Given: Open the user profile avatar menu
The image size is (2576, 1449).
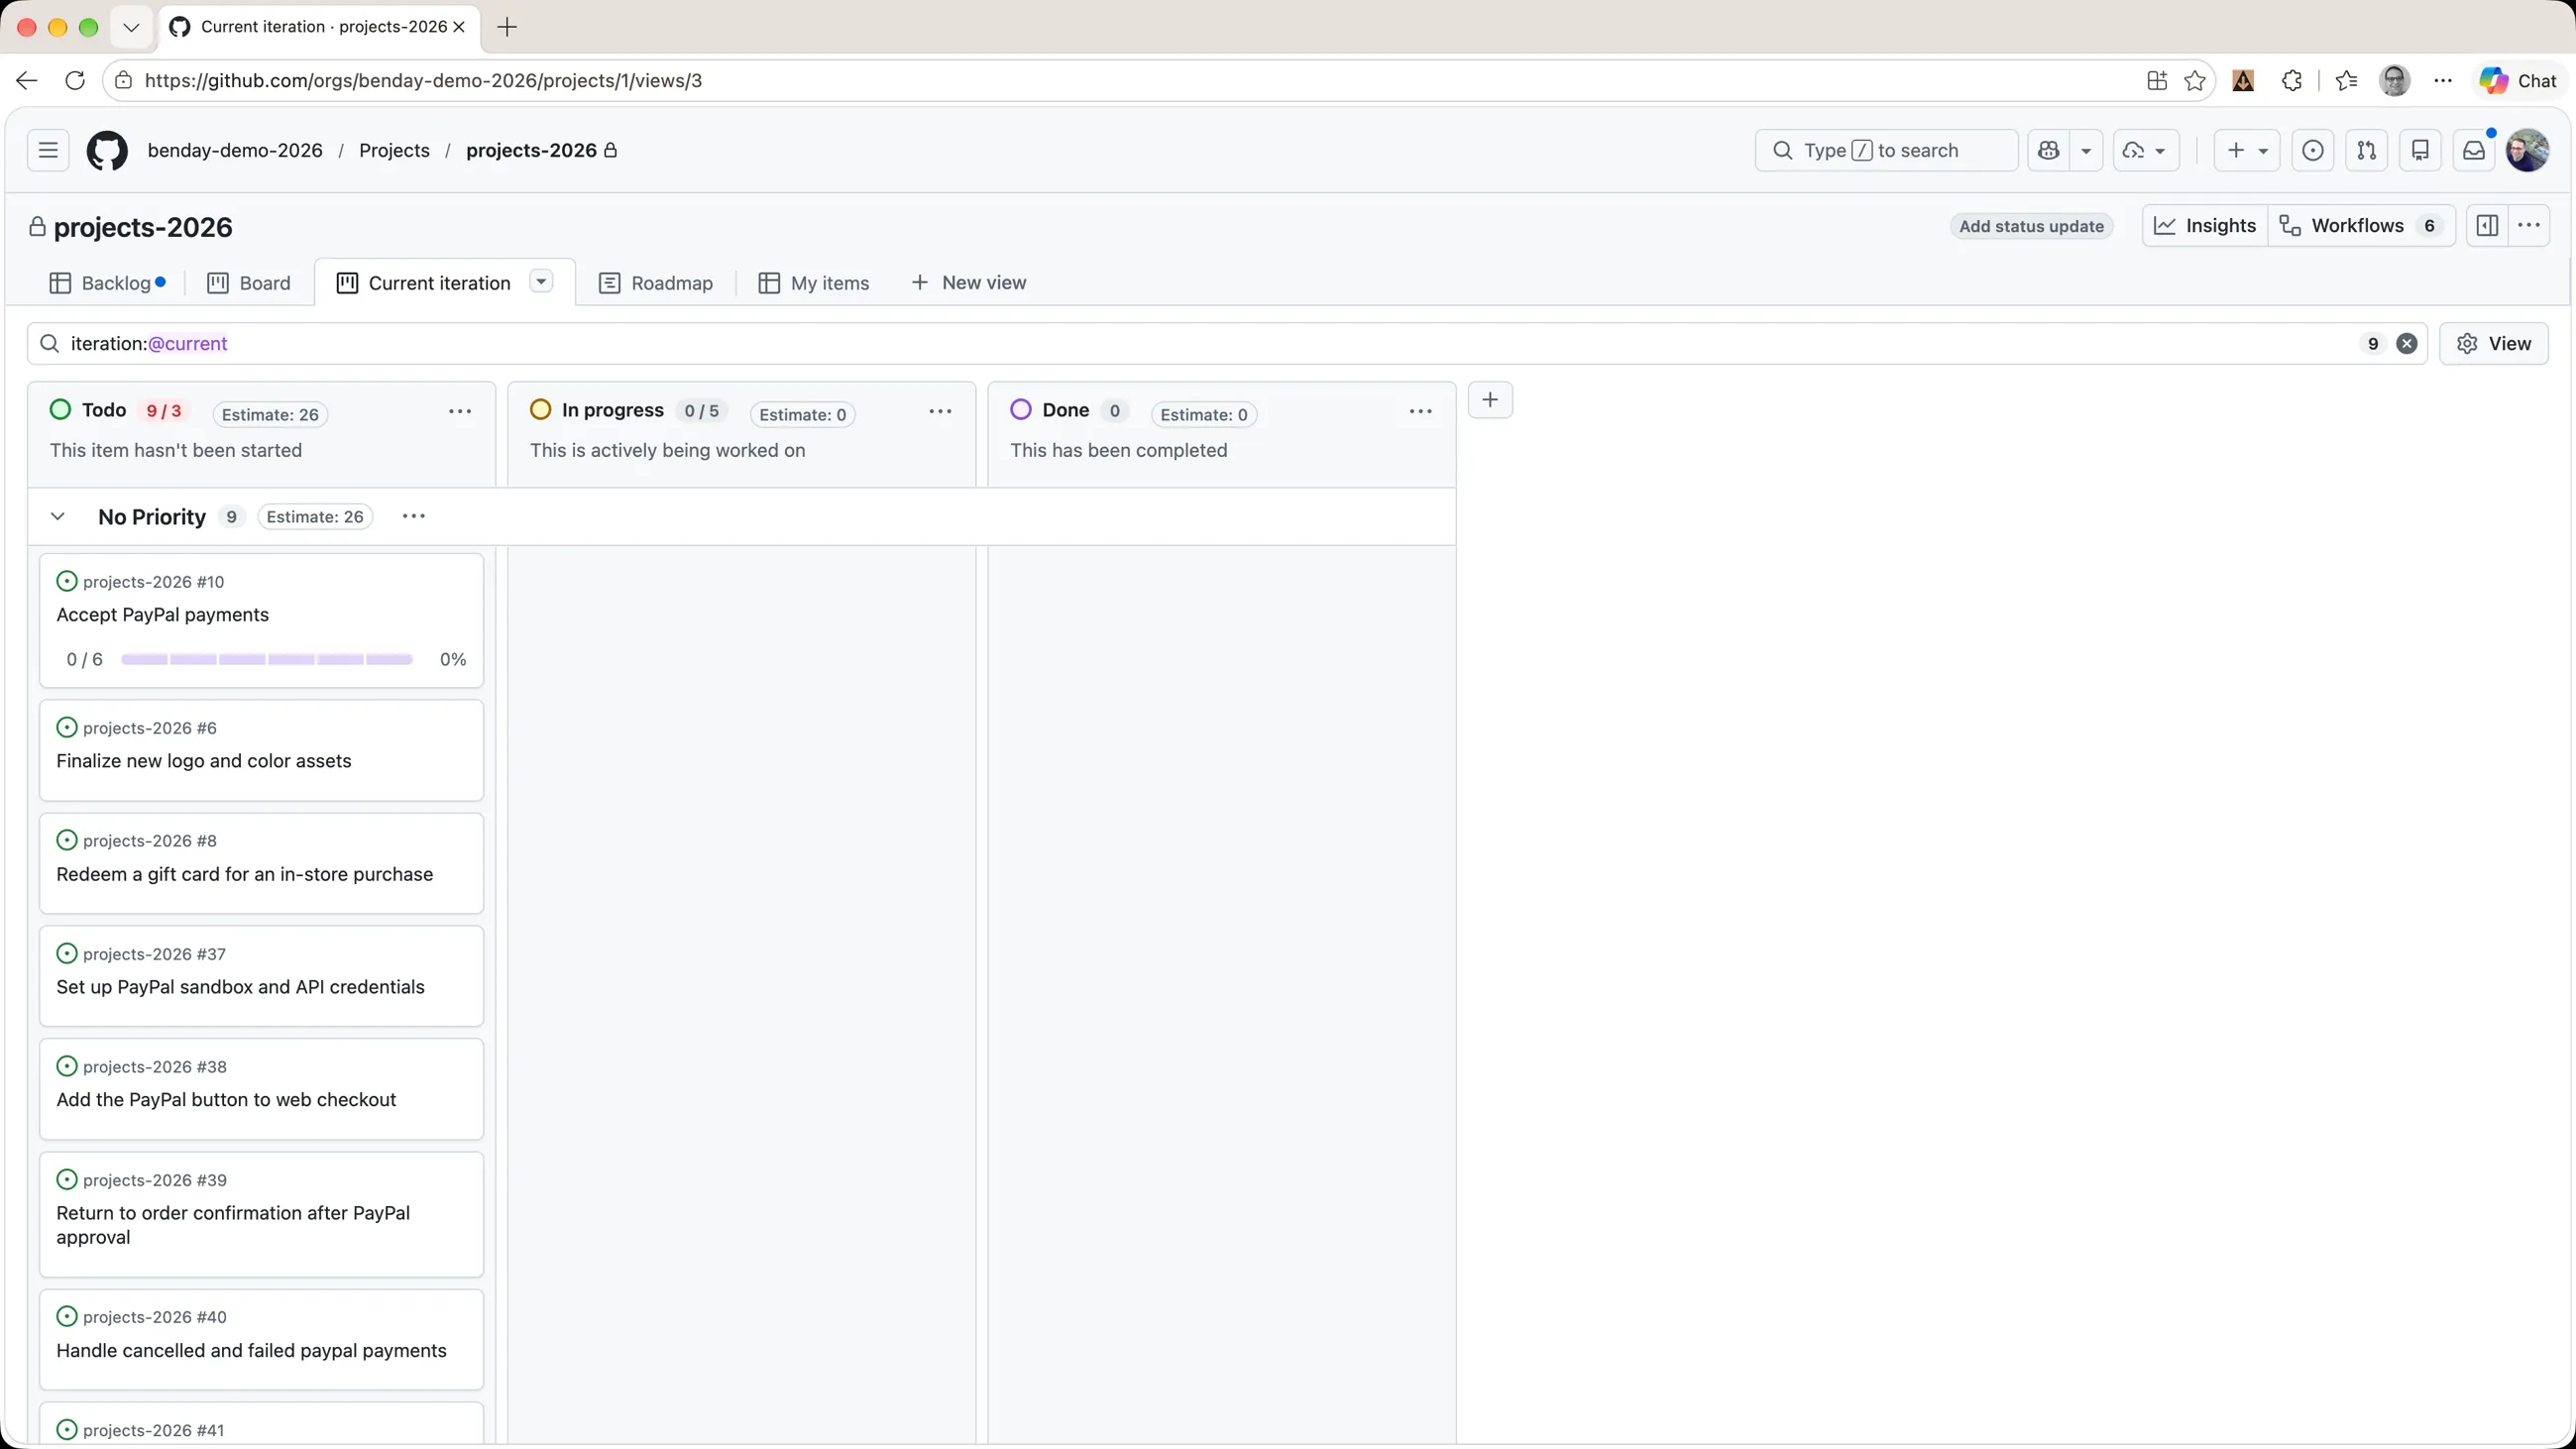Looking at the screenshot, I should [x=2528, y=150].
